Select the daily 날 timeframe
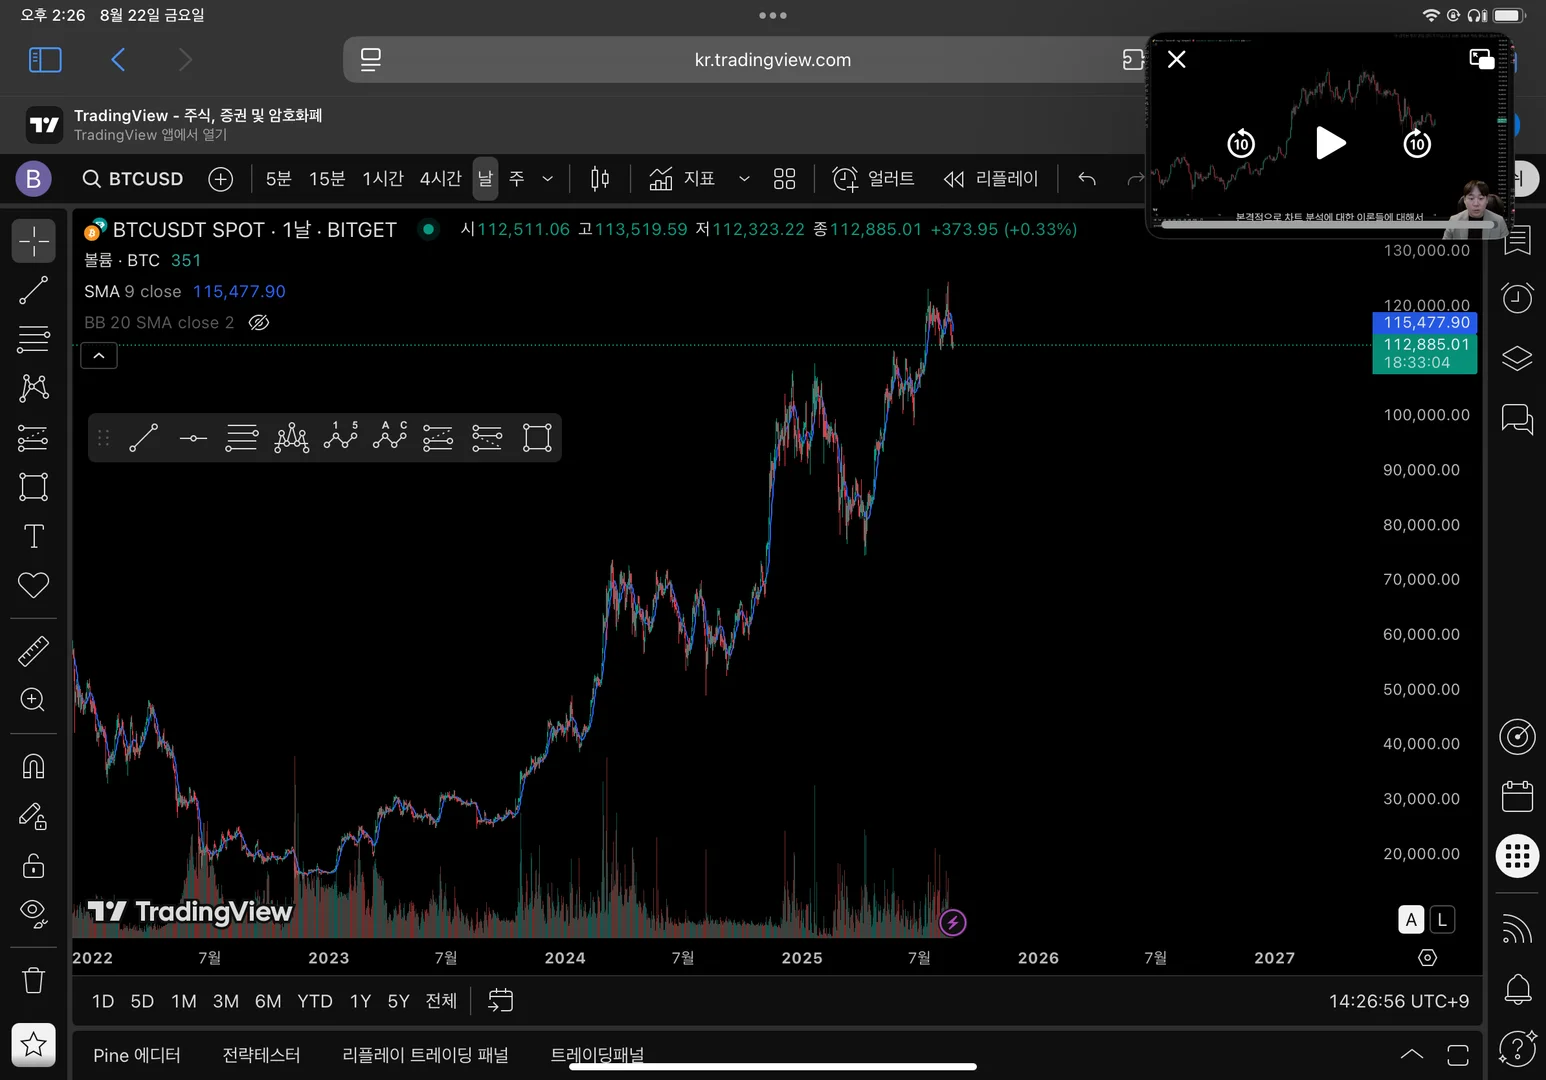1546x1080 pixels. click(485, 179)
